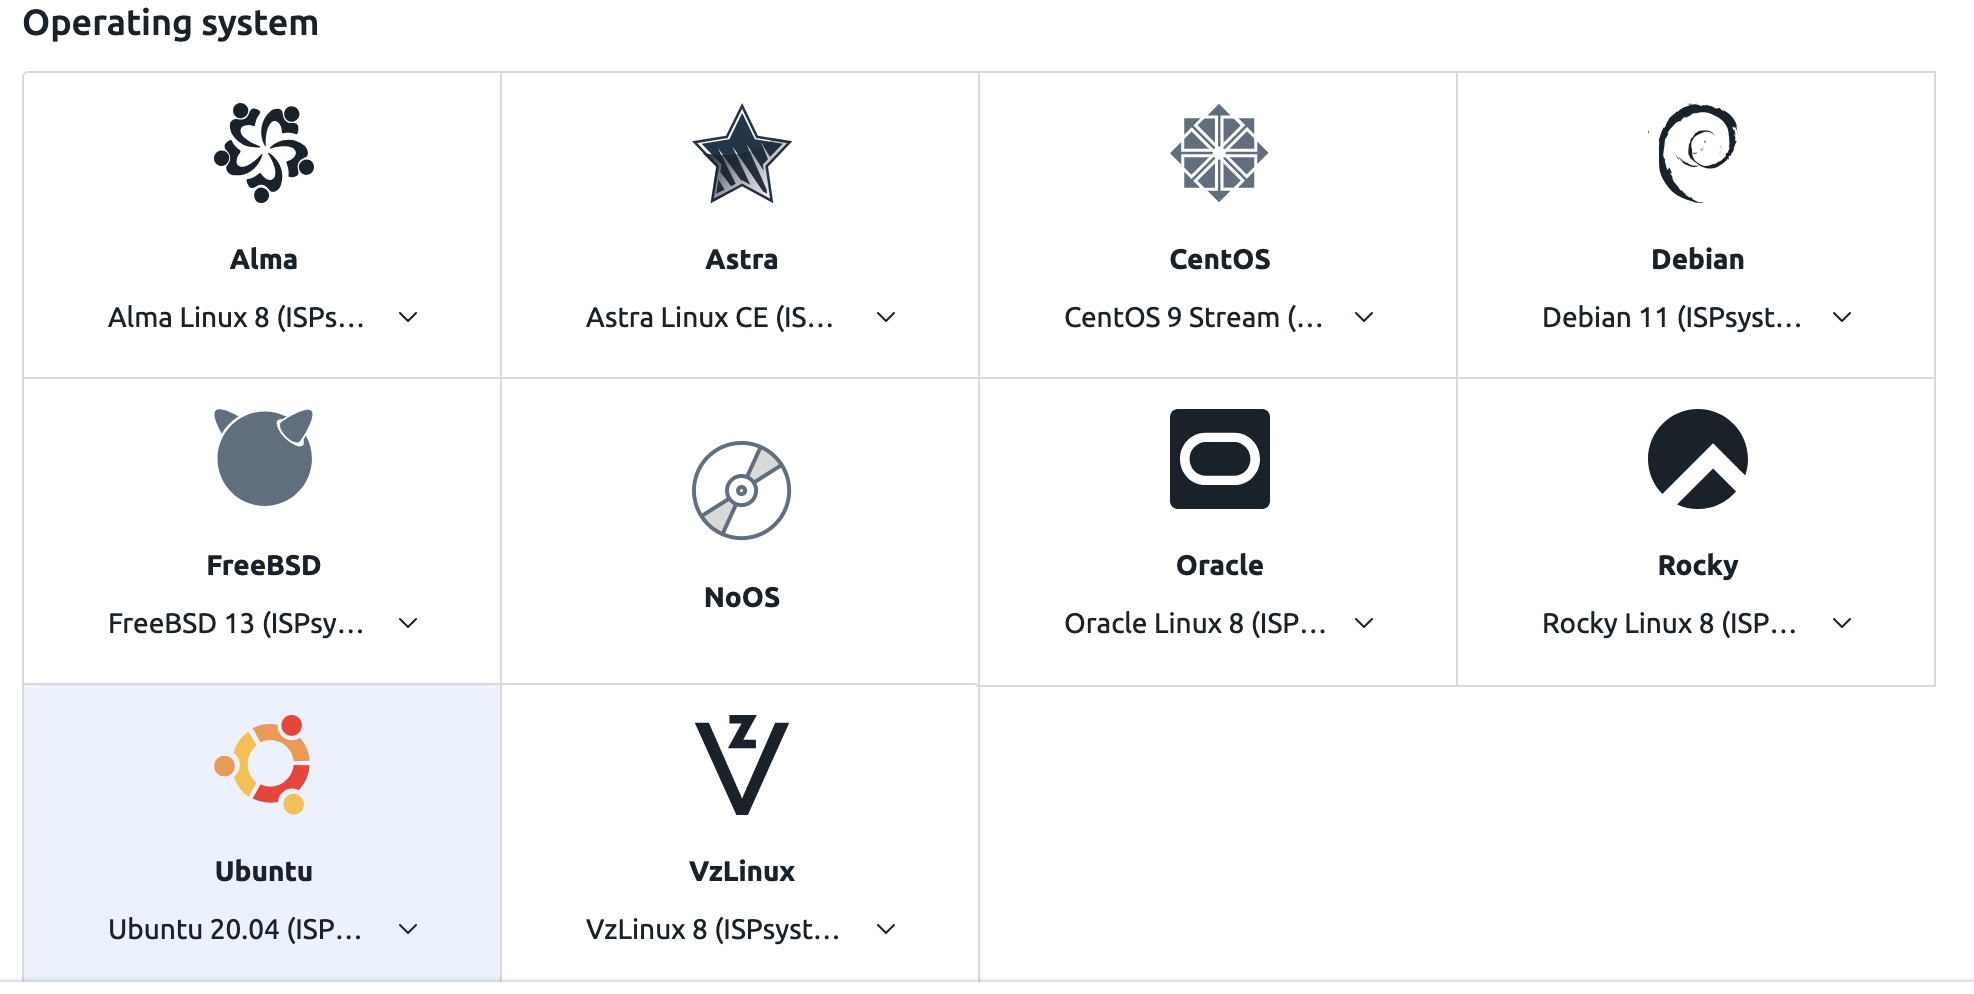The width and height of the screenshot is (1974, 994).
Task: Pick the VzLinux logo icon
Action: pos(741,765)
